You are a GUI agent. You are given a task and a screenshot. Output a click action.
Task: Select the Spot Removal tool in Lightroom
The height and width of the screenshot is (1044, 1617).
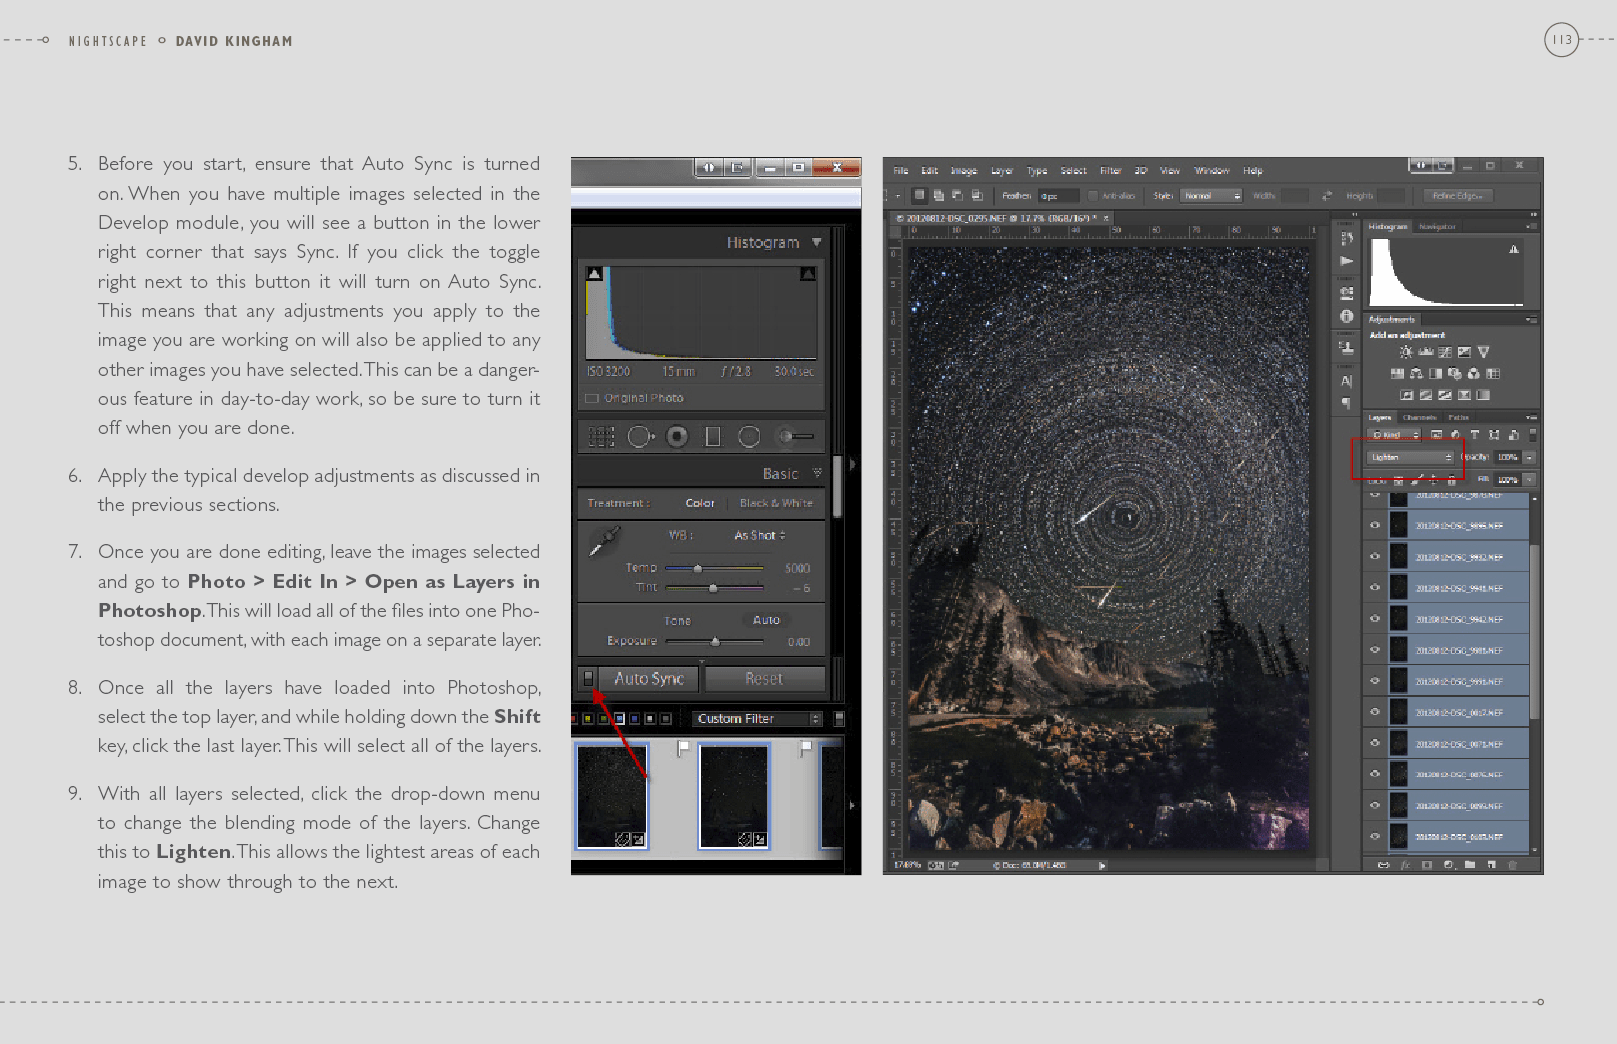pyautogui.click(x=640, y=437)
